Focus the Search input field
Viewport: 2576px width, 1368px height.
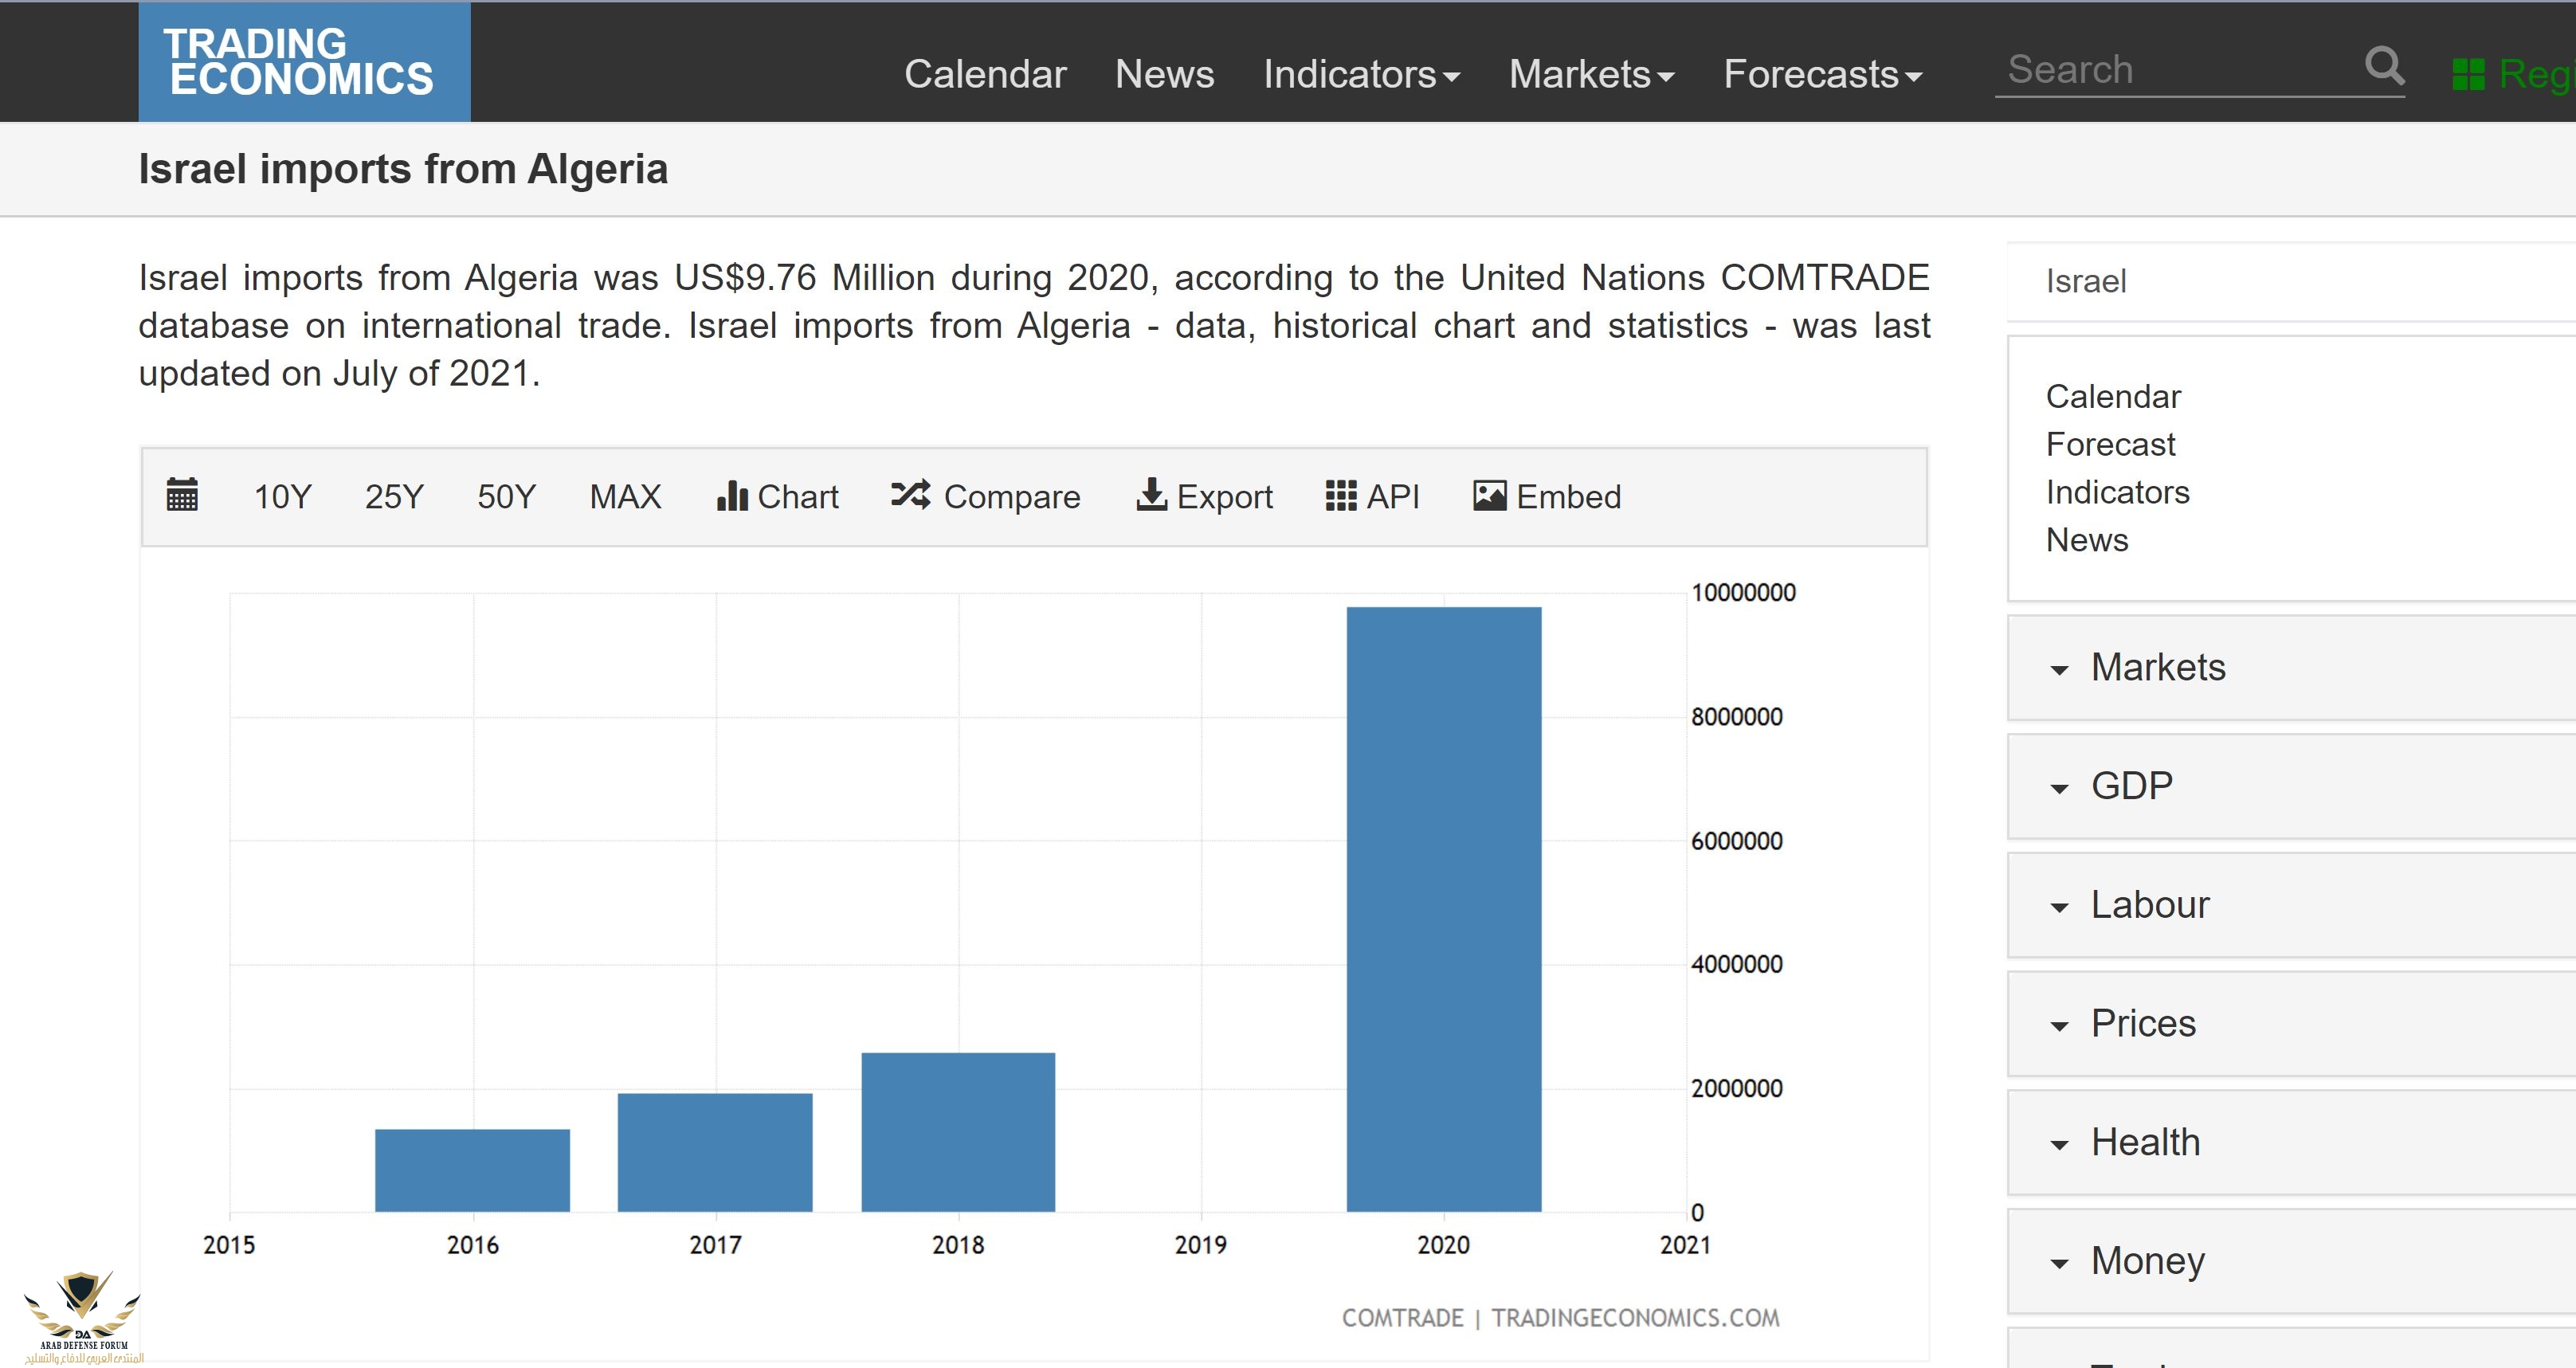tap(2180, 70)
